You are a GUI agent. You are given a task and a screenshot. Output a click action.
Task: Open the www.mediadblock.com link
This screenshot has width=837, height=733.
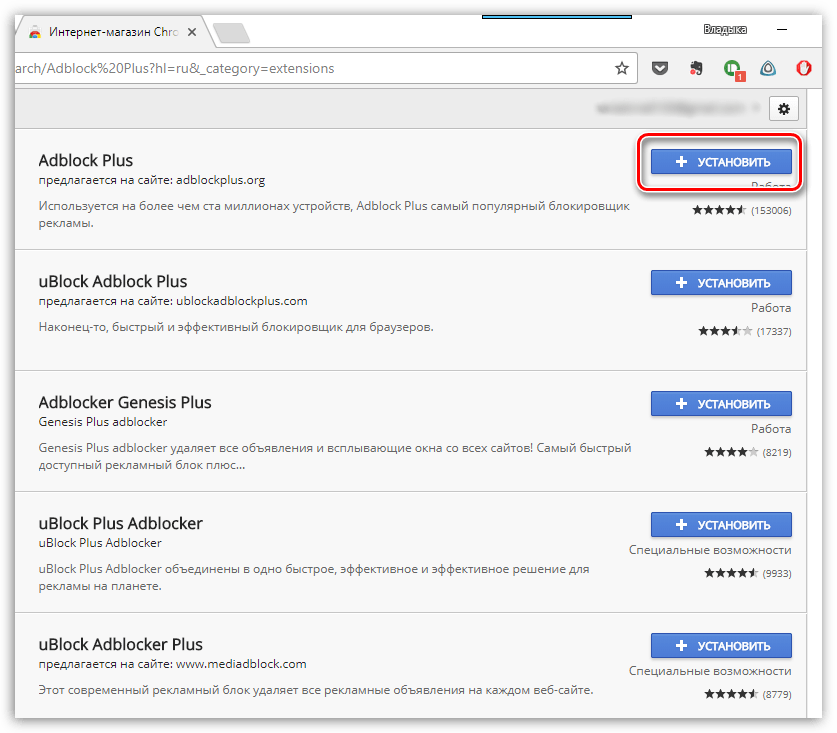point(243,664)
